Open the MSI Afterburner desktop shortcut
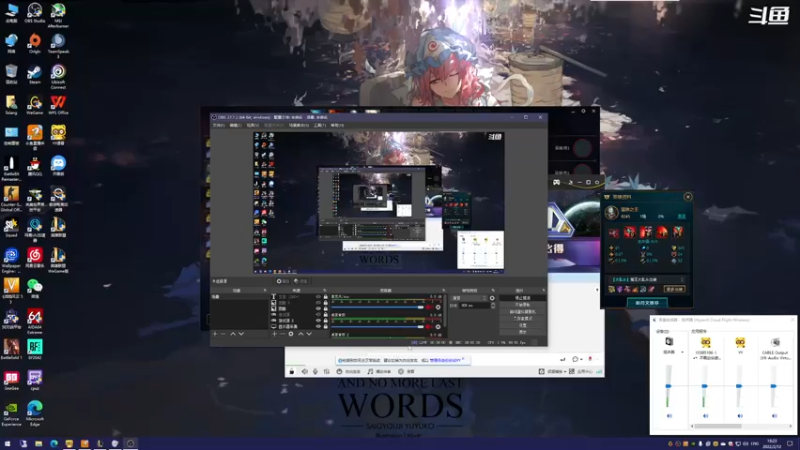The image size is (800, 450). (x=58, y=14)
